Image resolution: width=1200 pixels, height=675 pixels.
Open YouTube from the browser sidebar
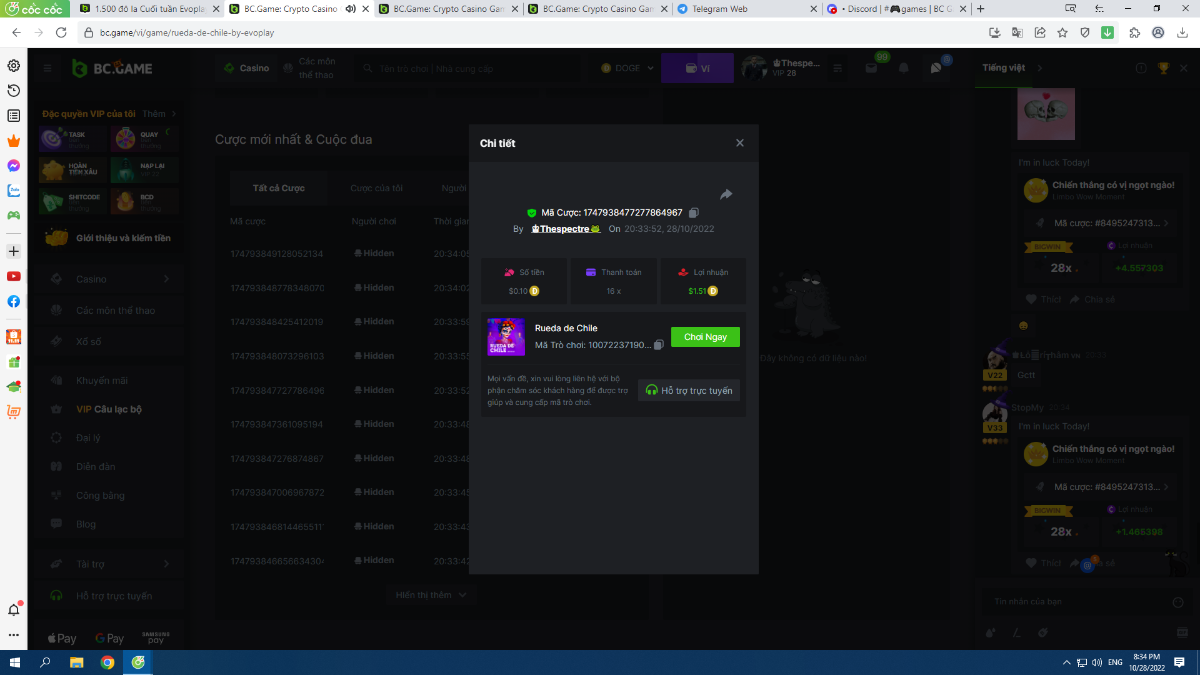[x=14, y=276]
